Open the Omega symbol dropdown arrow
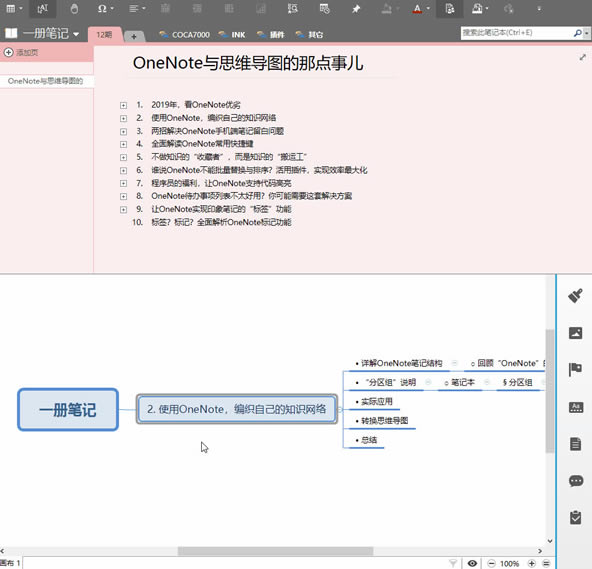592x569 pixels. 112,8
